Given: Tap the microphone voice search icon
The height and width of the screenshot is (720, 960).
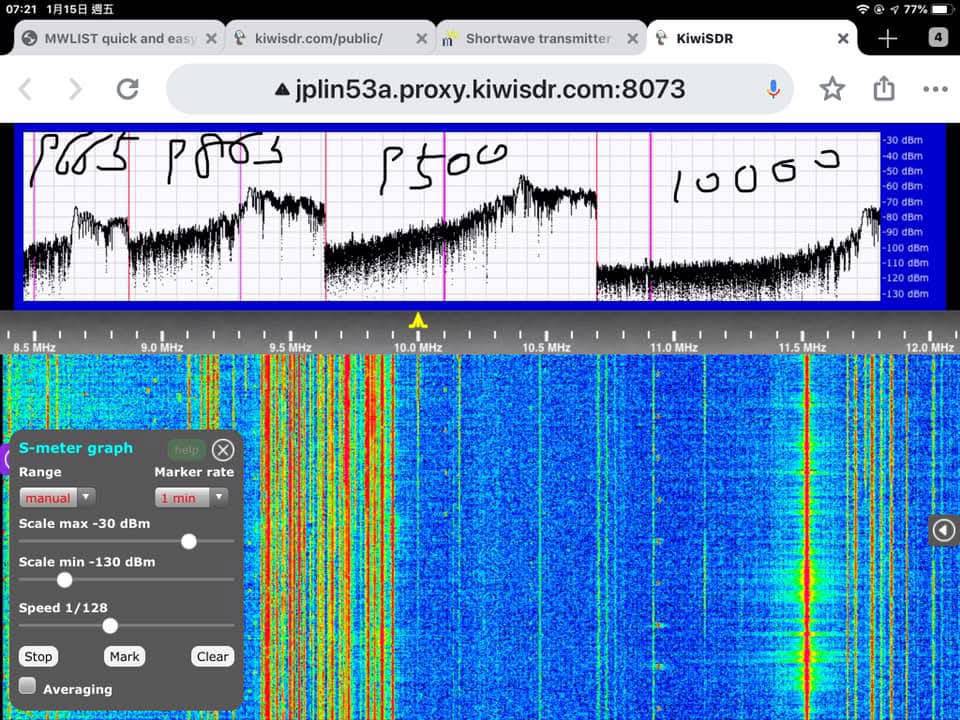Looking at the screenshot, I should [x=773, y=89].
